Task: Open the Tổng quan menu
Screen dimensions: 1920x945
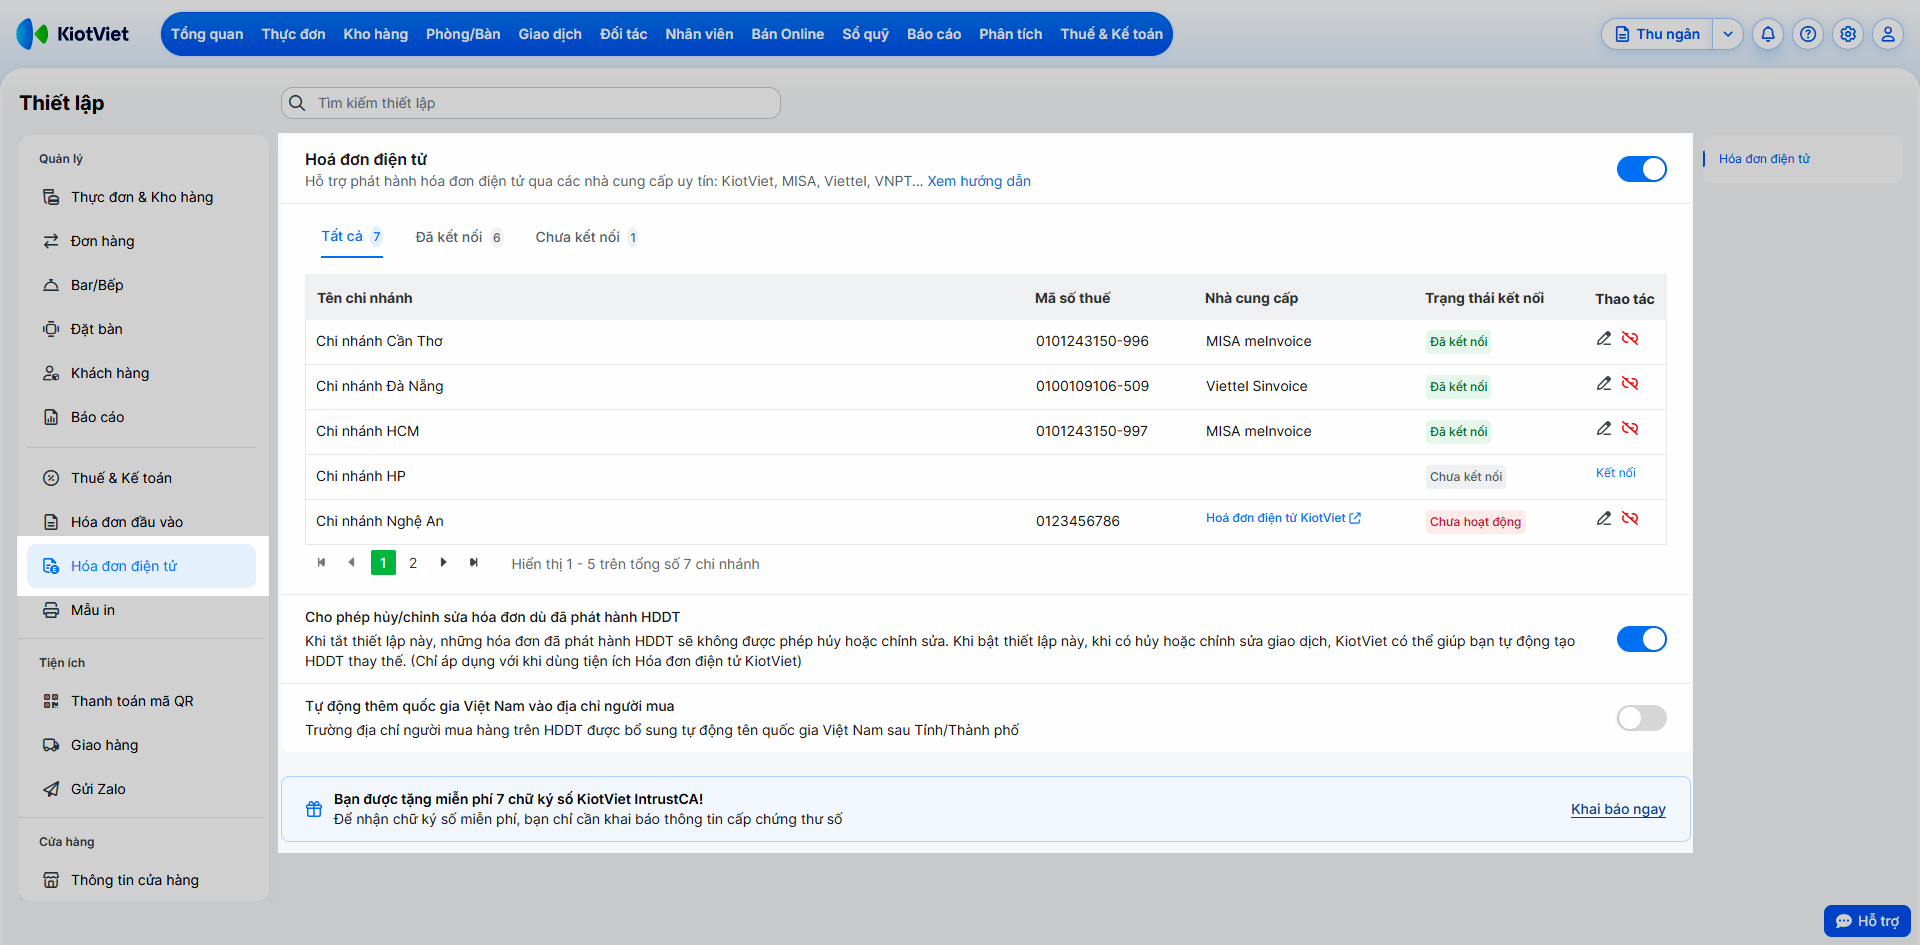Action: point(207,34)
